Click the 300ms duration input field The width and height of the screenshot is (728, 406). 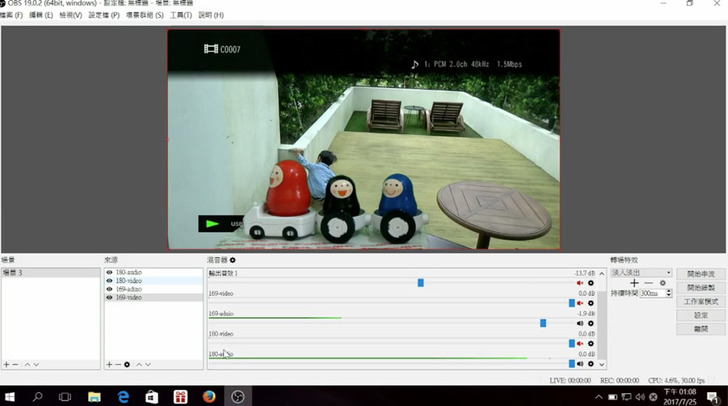point(653,293)
